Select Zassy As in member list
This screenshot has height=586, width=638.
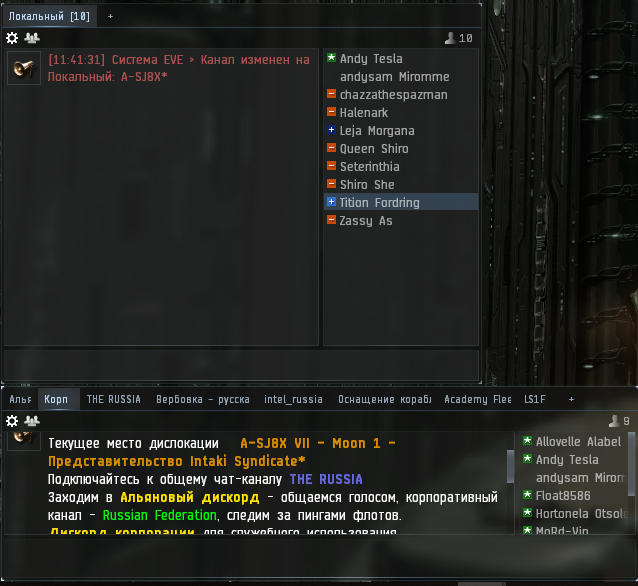[400, 221]
